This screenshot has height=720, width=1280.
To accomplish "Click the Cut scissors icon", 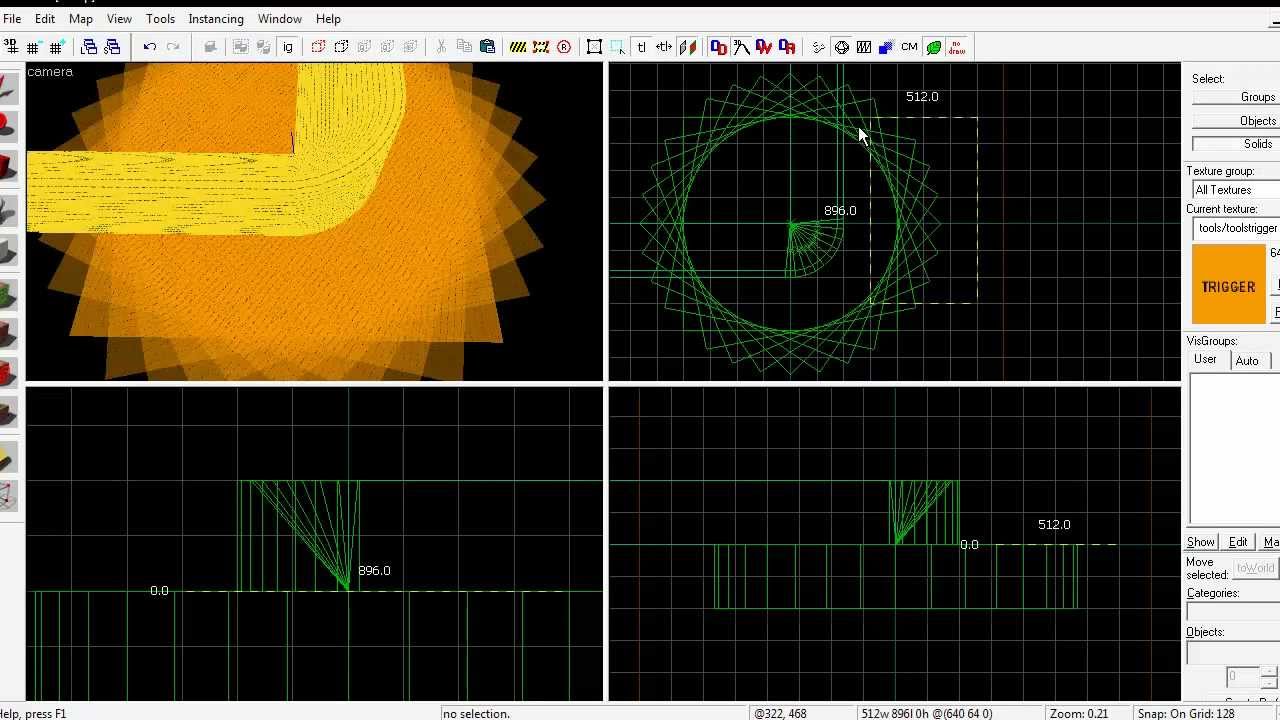I will tap(441, 47).
